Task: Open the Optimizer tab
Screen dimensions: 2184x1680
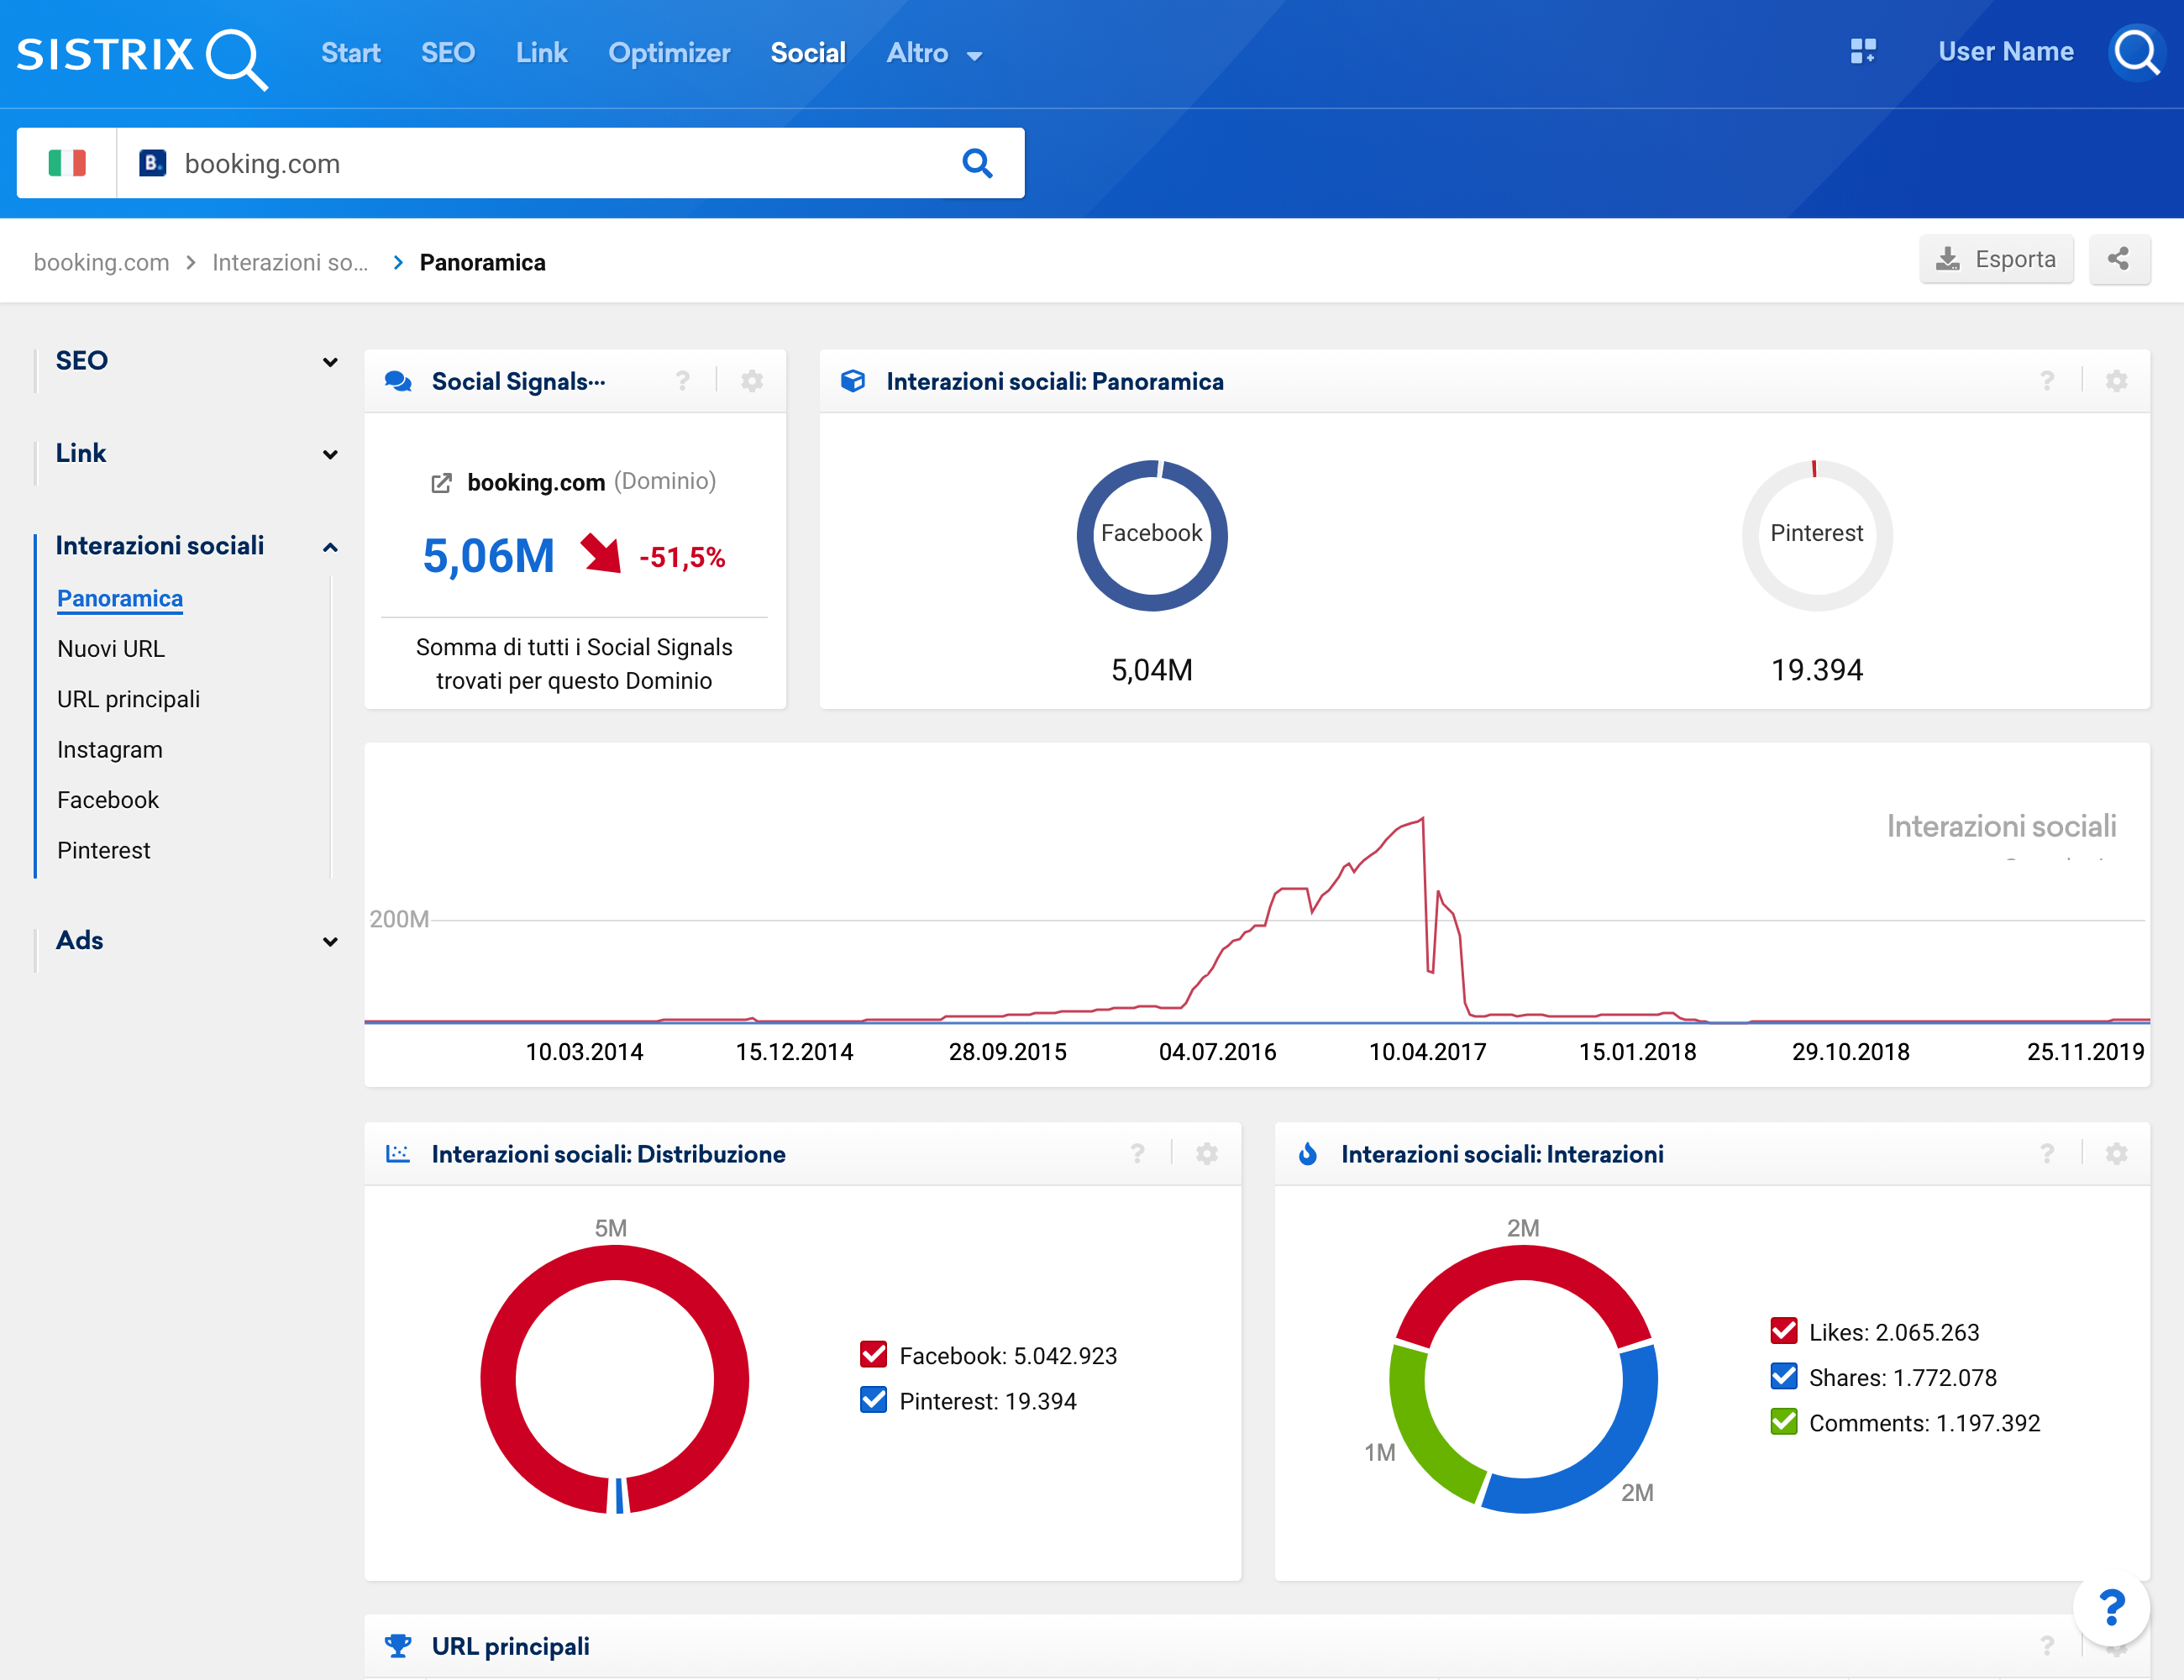Action: [x=669, y=53]
